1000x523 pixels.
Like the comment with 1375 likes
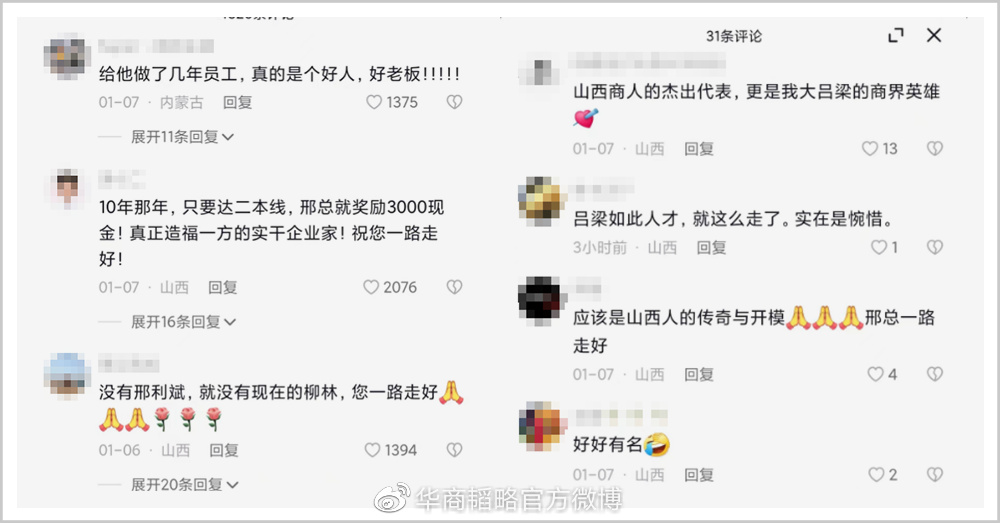pyautogui.click(x=374, y=102)
